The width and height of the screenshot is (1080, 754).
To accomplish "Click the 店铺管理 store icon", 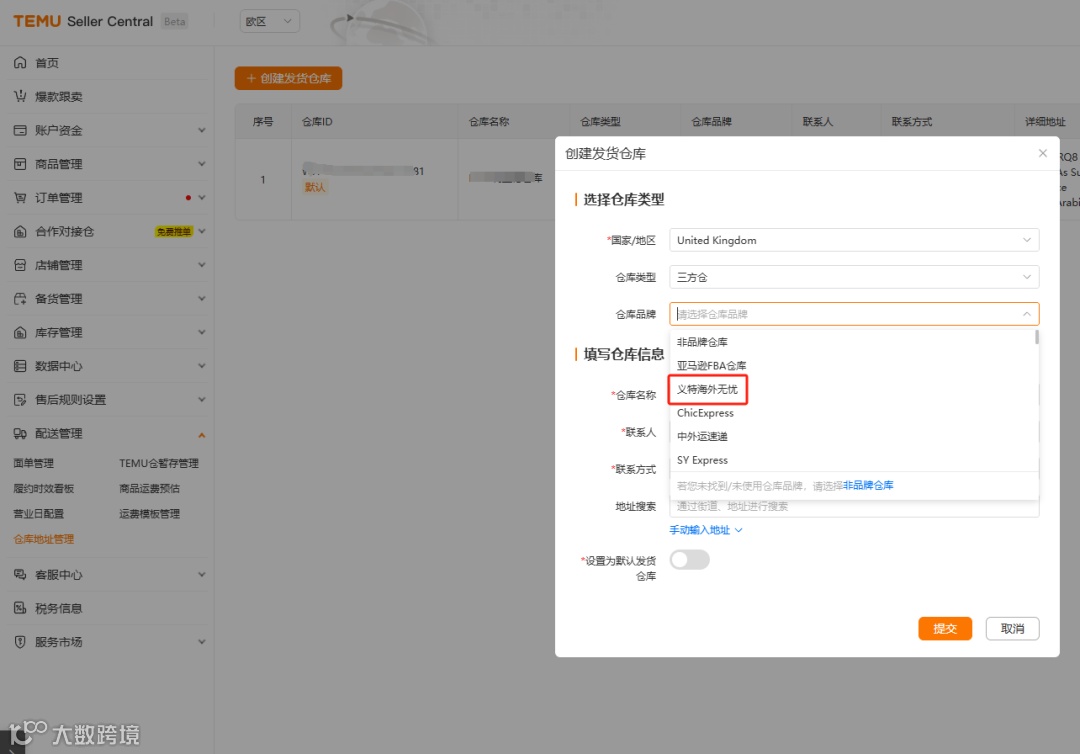I will (x=20, y=265).
